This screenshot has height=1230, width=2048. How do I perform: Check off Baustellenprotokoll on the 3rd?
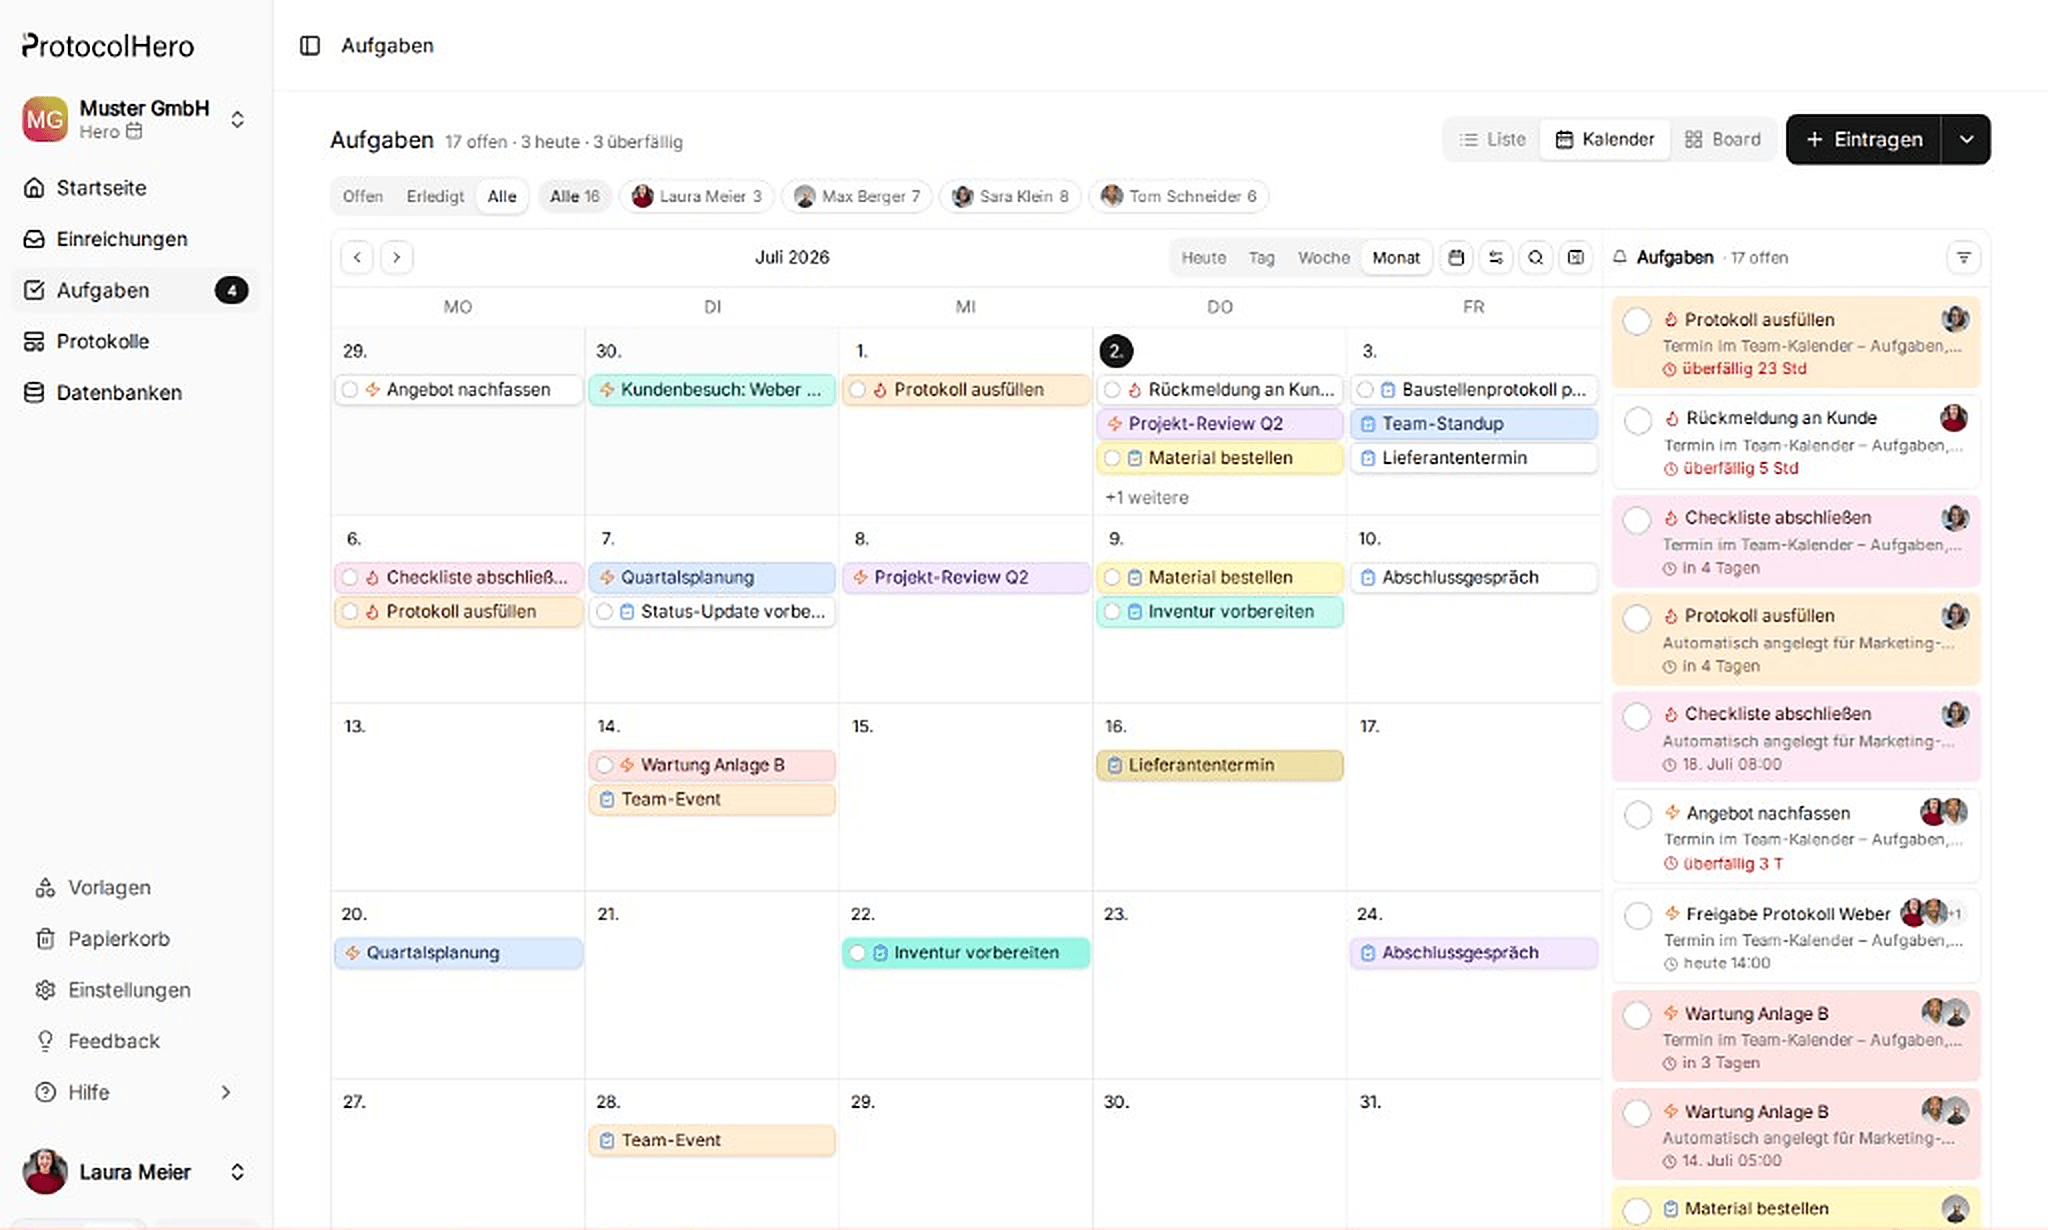[1366, 390]
